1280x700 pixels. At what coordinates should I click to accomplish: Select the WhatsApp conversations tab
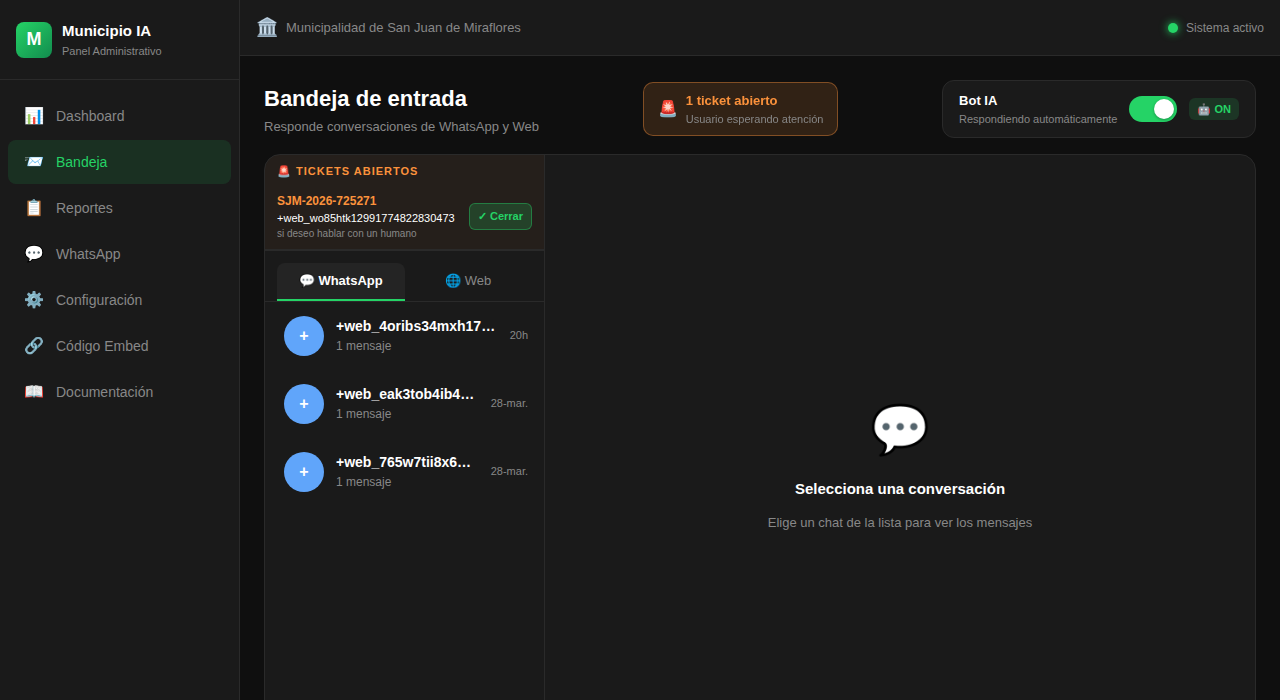point(341,281)
